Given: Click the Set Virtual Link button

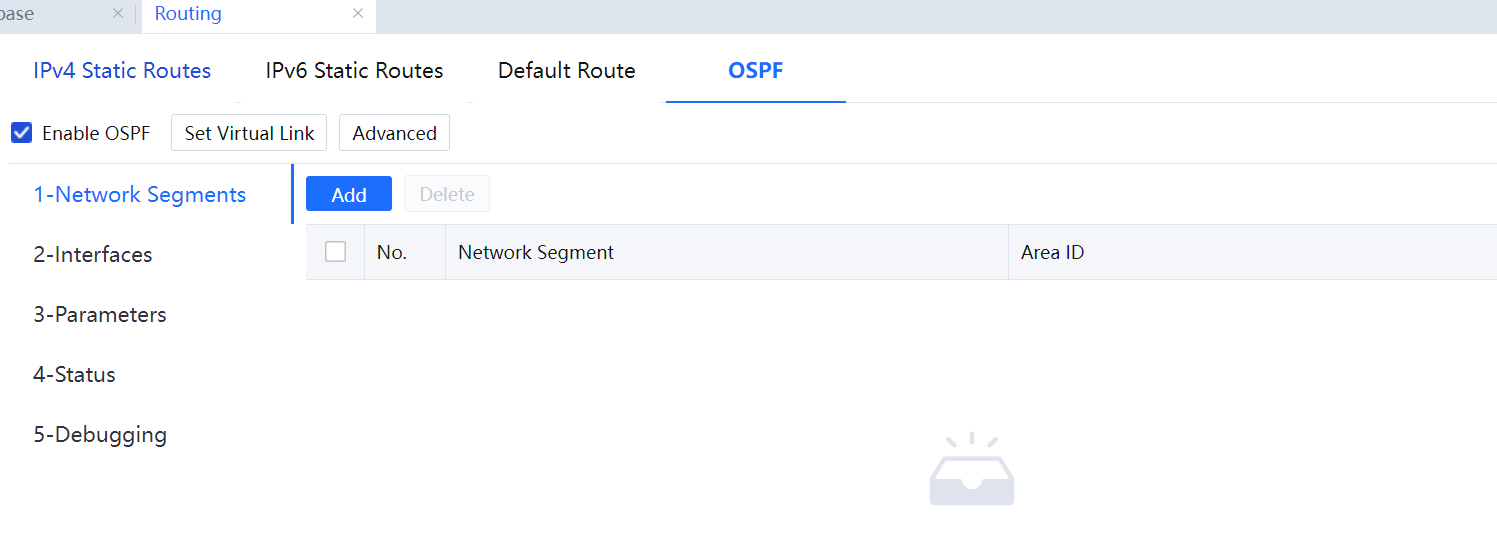Looking at the screenshot, I should (x=249, y=133).
